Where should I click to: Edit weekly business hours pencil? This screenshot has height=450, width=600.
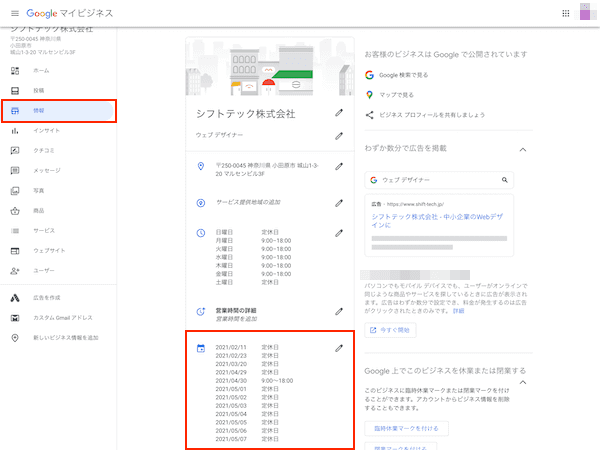(339, 233)
